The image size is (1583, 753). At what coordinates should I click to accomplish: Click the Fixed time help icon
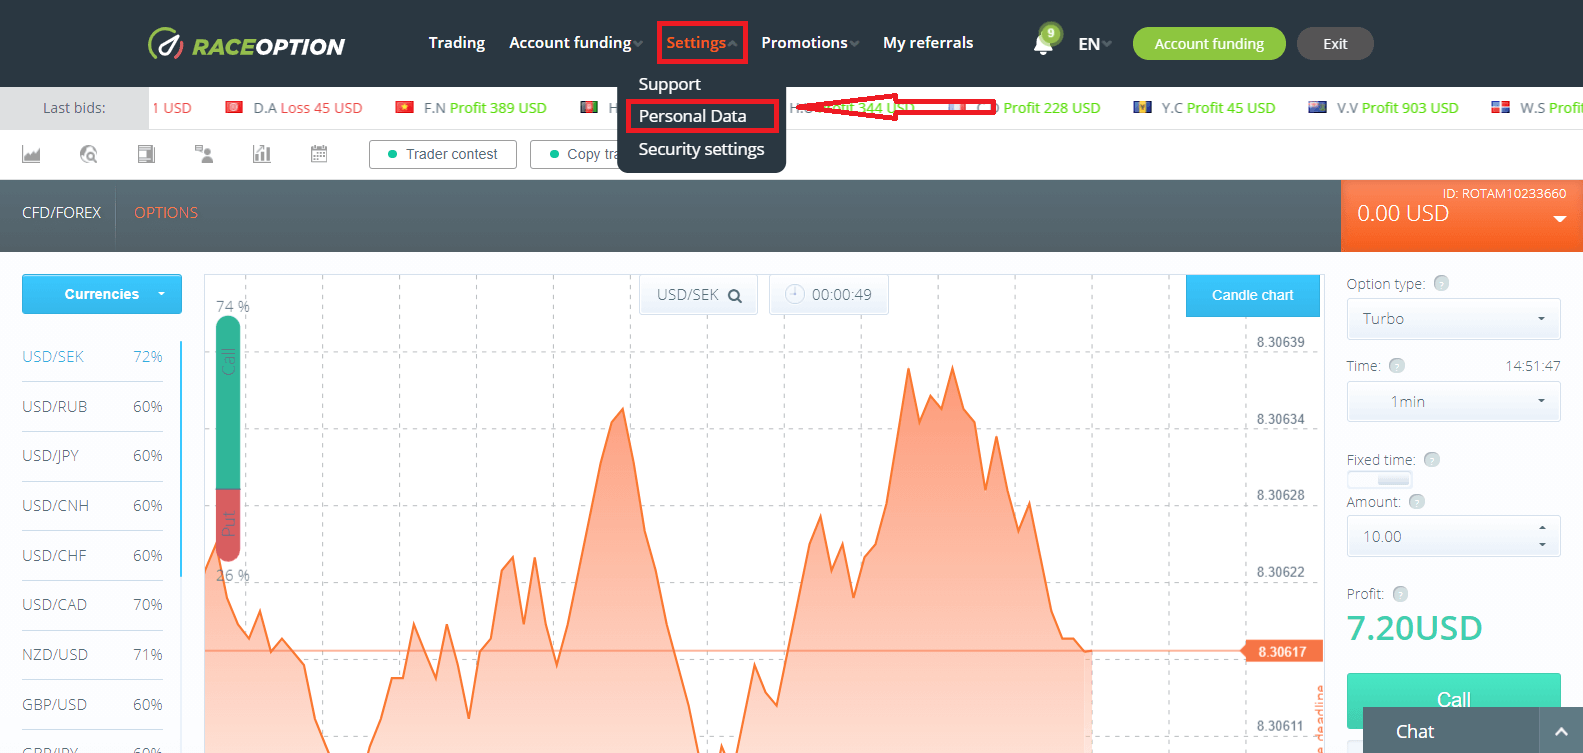(x=1432, y=460)
